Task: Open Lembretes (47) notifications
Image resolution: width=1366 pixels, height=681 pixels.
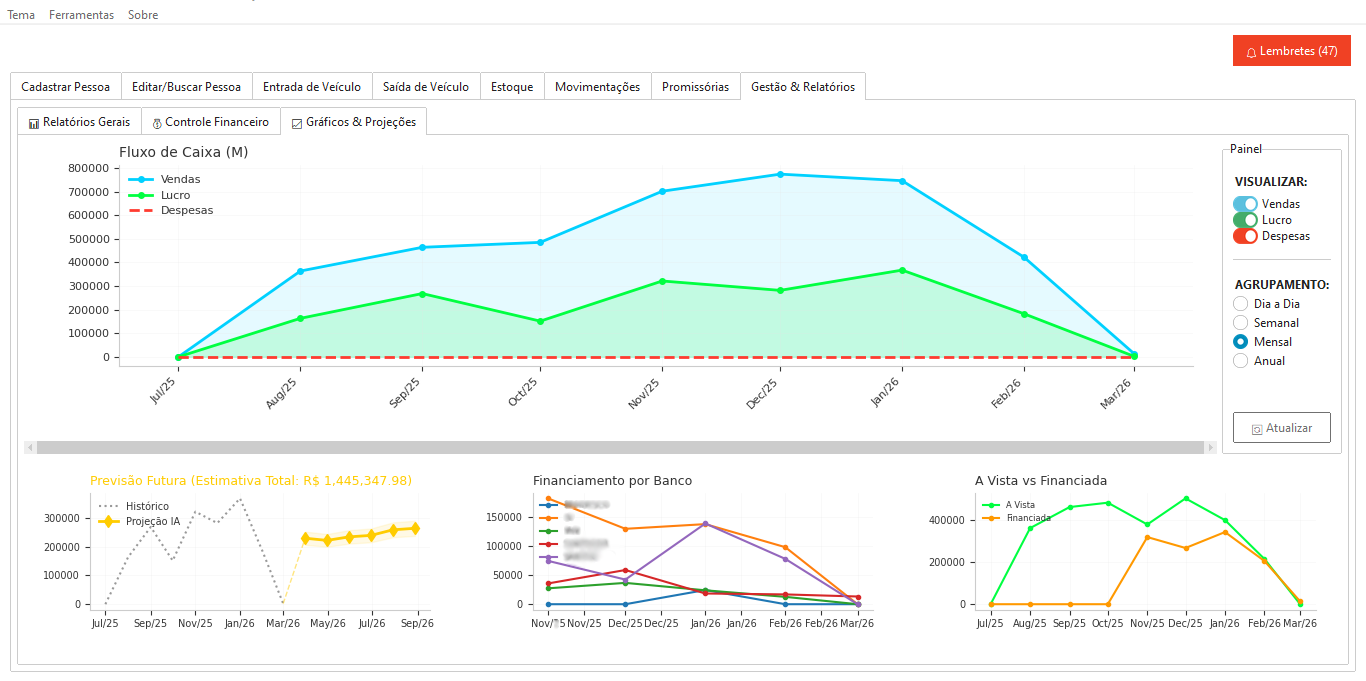Action: point(1291,50)
